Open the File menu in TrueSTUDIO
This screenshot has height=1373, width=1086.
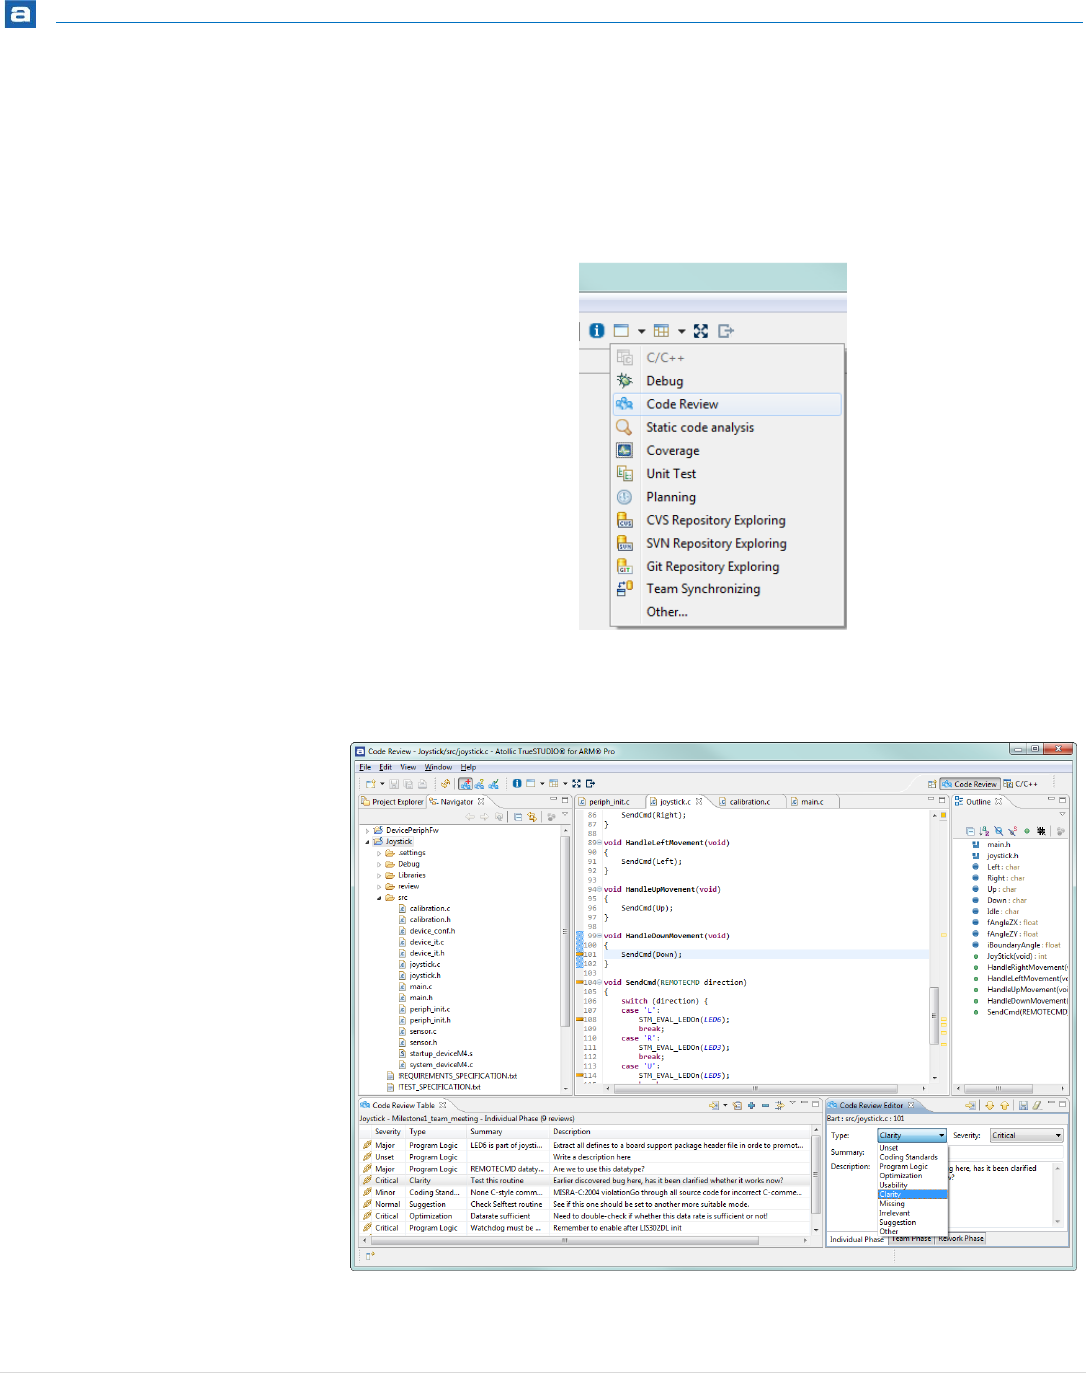pos(365,767)
